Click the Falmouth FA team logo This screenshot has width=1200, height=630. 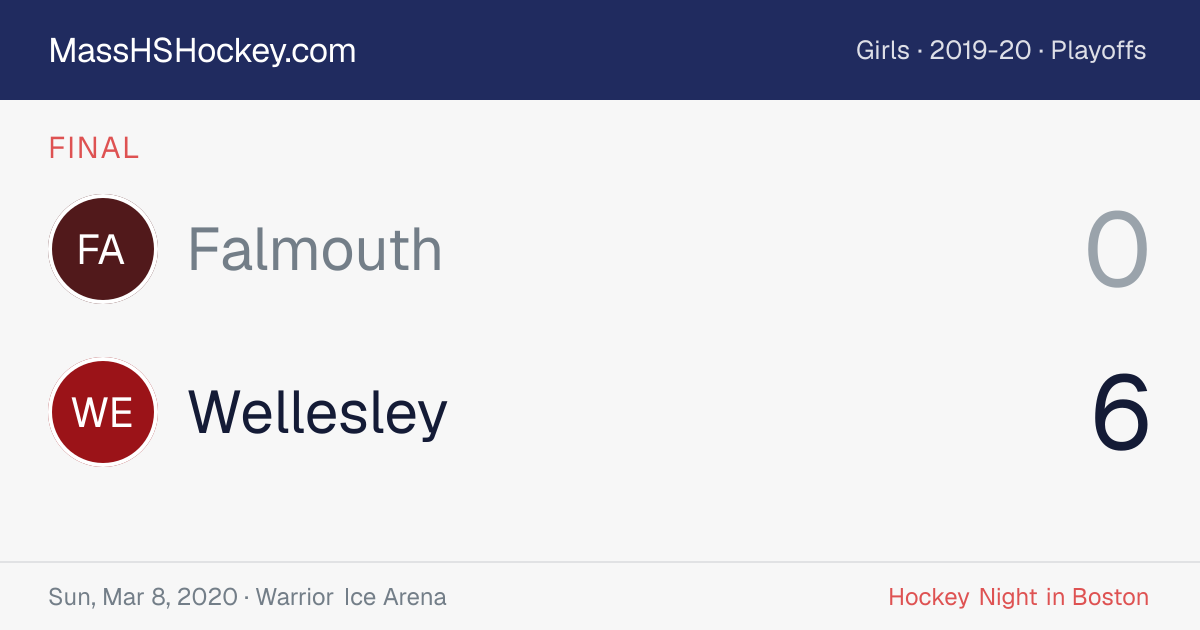pos(103,249)
